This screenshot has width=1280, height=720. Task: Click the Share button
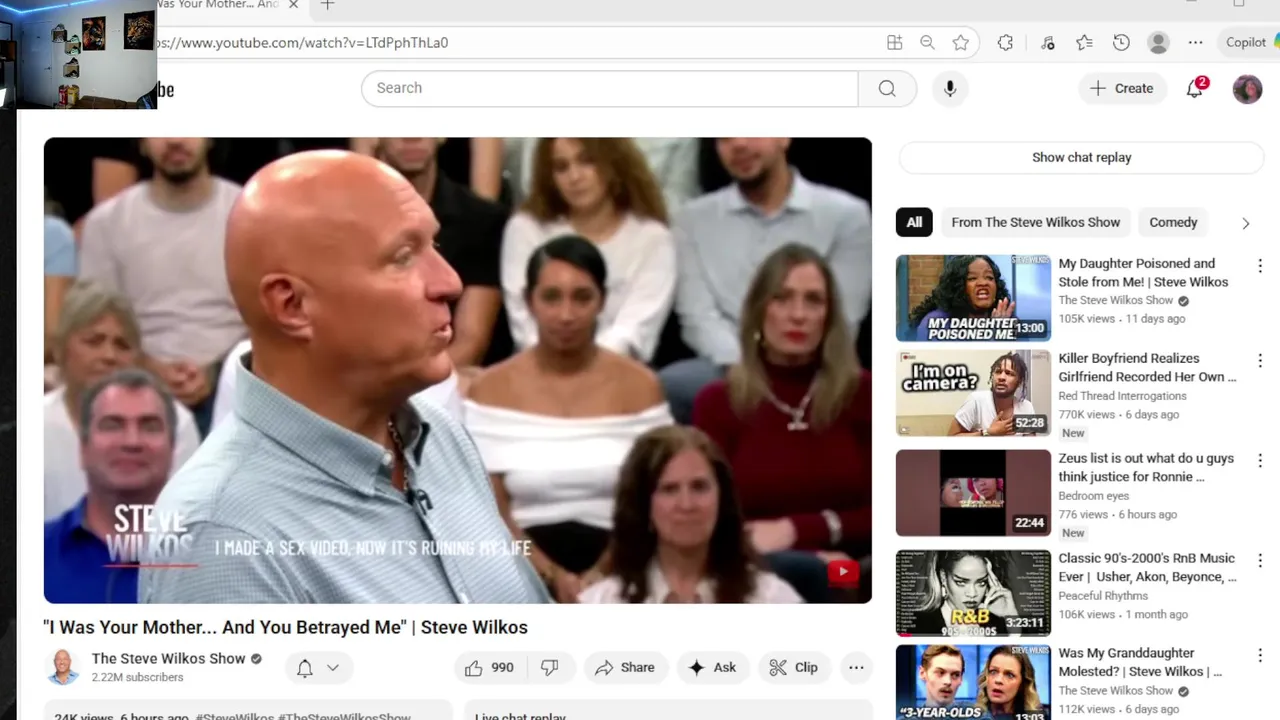click(x=625, y=667)
